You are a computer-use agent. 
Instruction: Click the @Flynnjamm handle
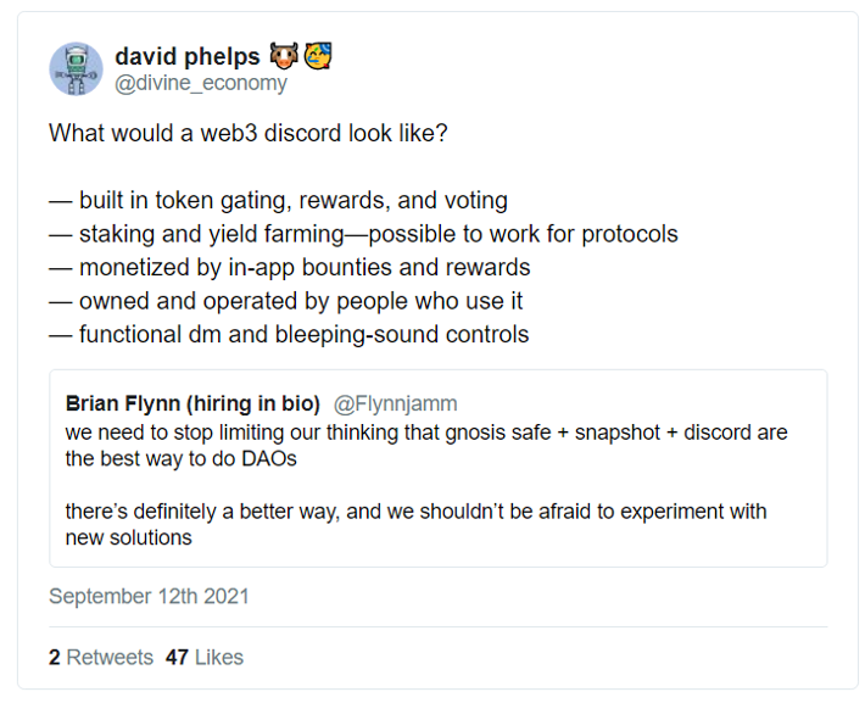(395, 404)
